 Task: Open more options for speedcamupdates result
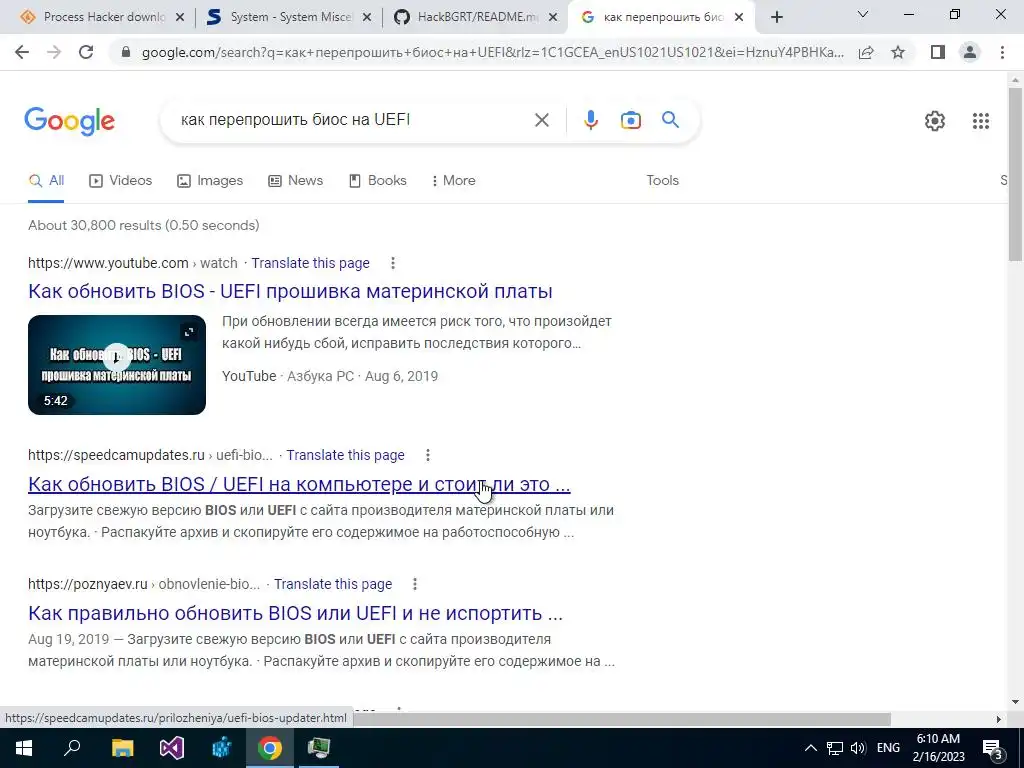click(428, 455)
